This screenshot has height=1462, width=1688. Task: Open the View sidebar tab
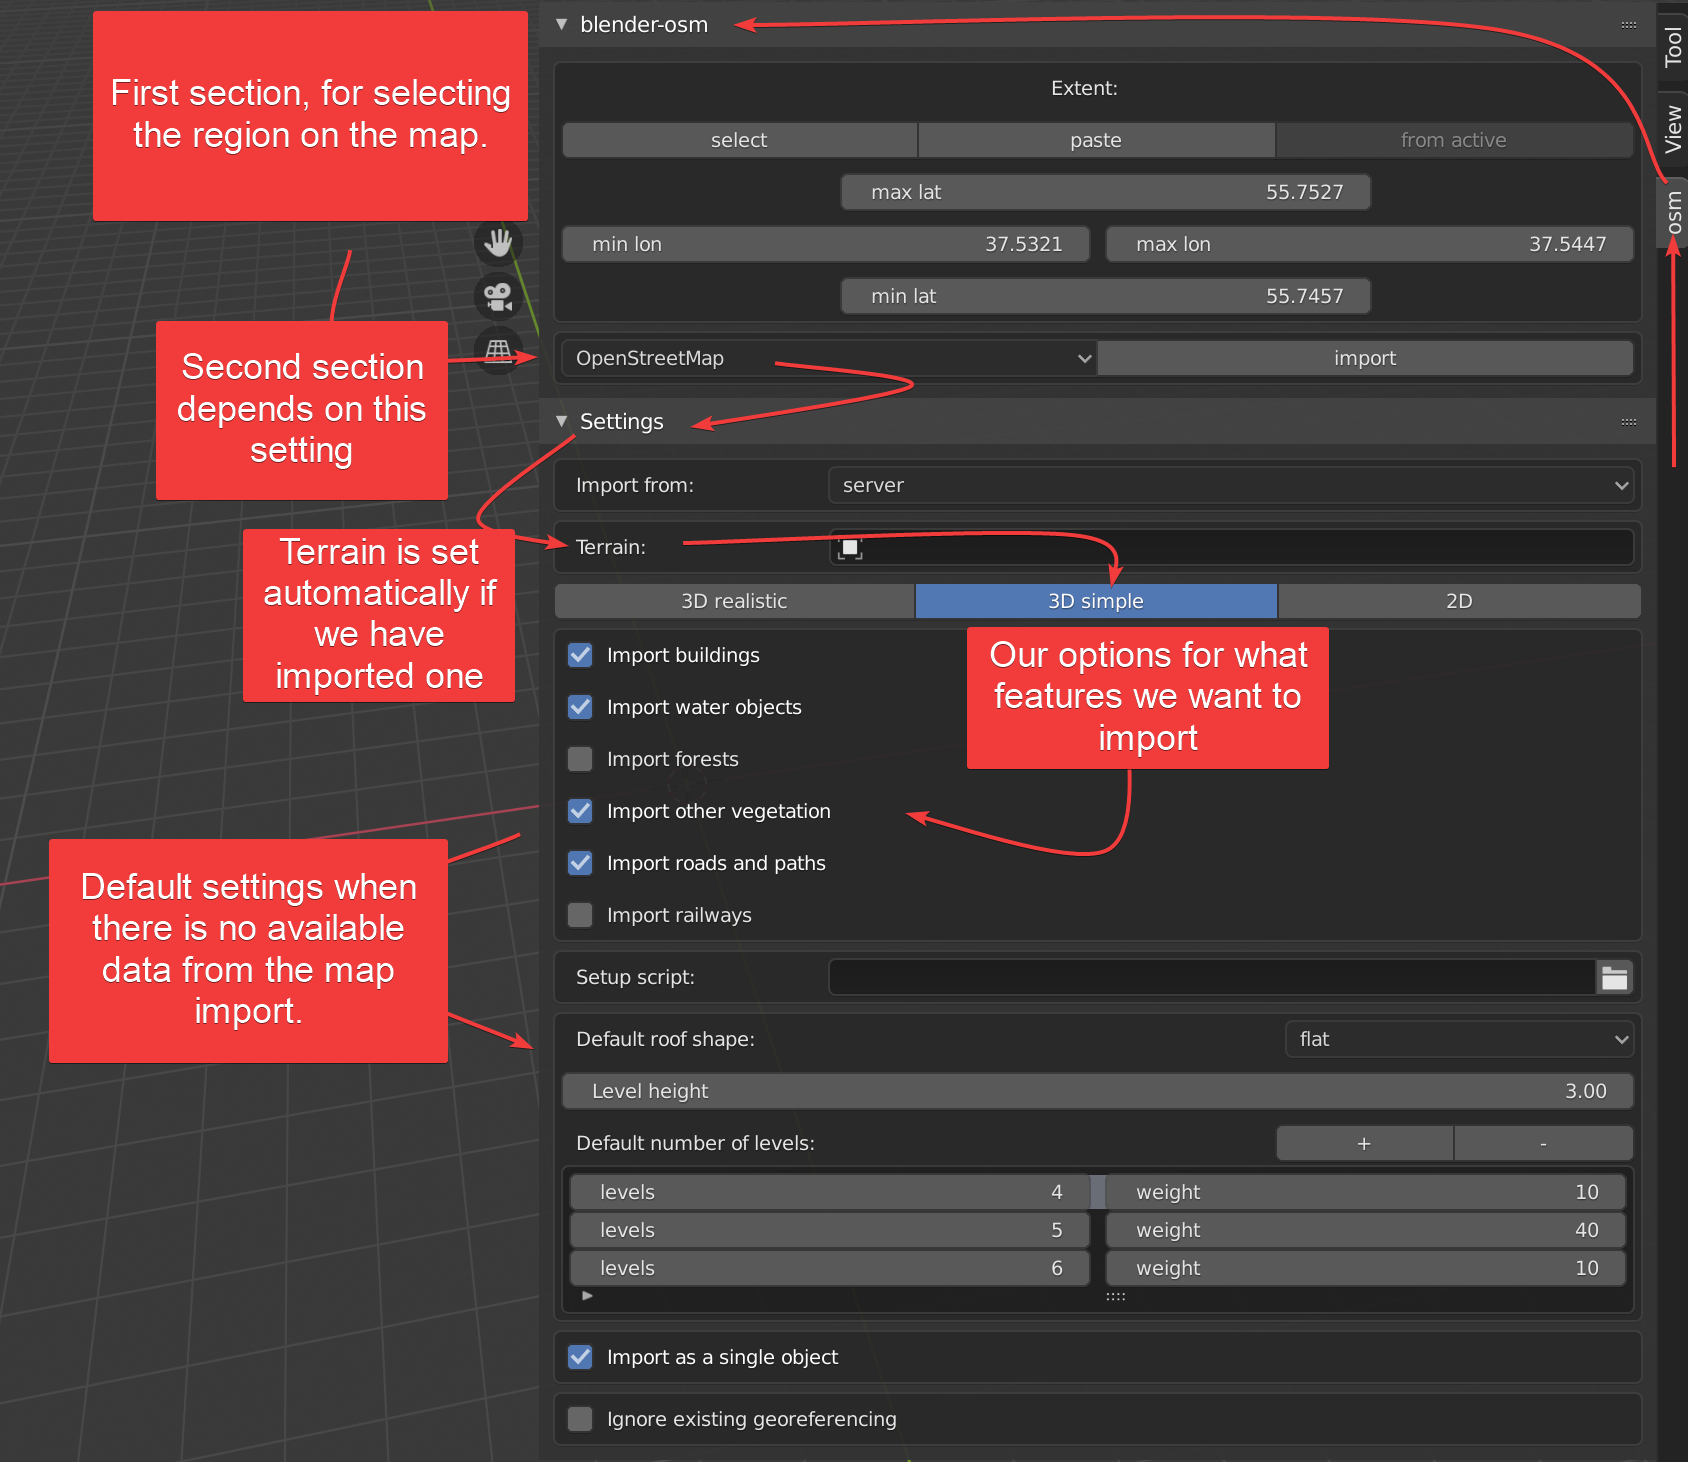point(1672,129)
